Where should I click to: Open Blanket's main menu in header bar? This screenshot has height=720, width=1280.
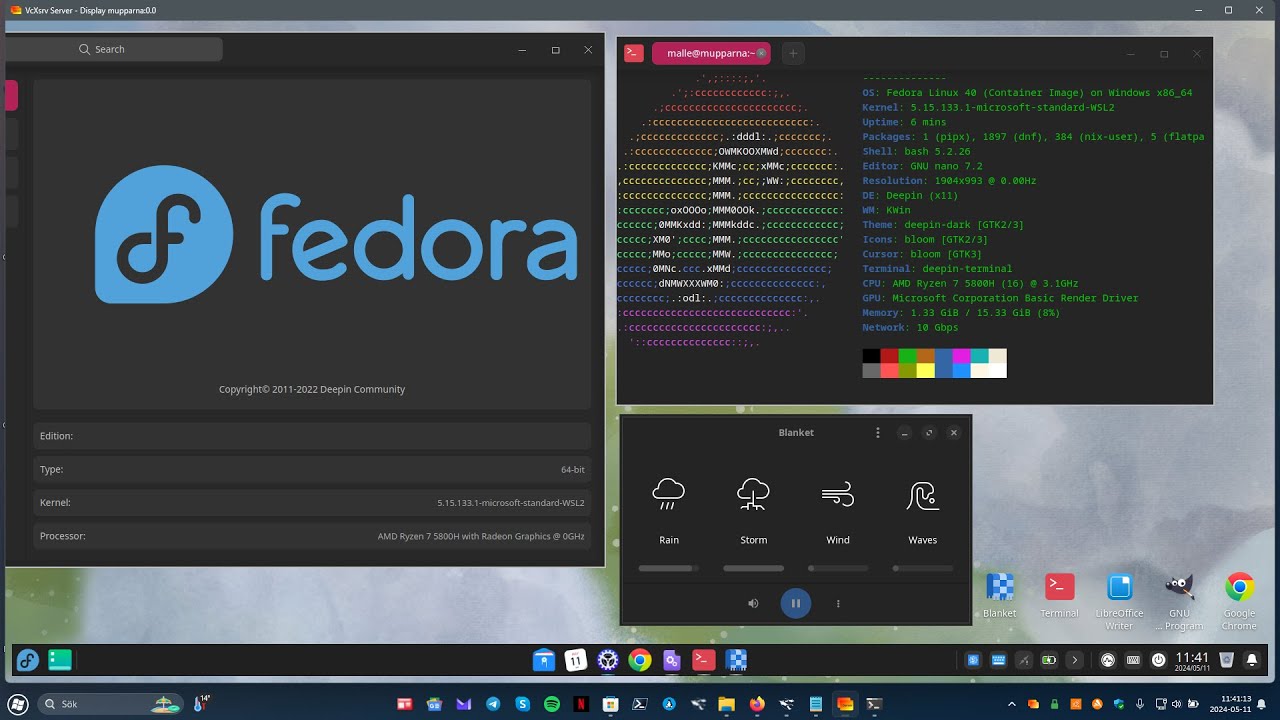(x=878, y=433)
